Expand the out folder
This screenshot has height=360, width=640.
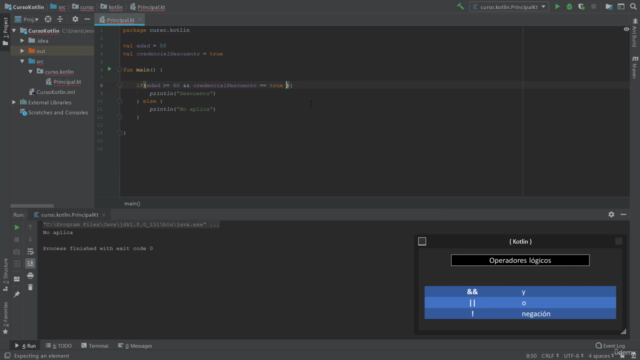click(x=22, y=51)
